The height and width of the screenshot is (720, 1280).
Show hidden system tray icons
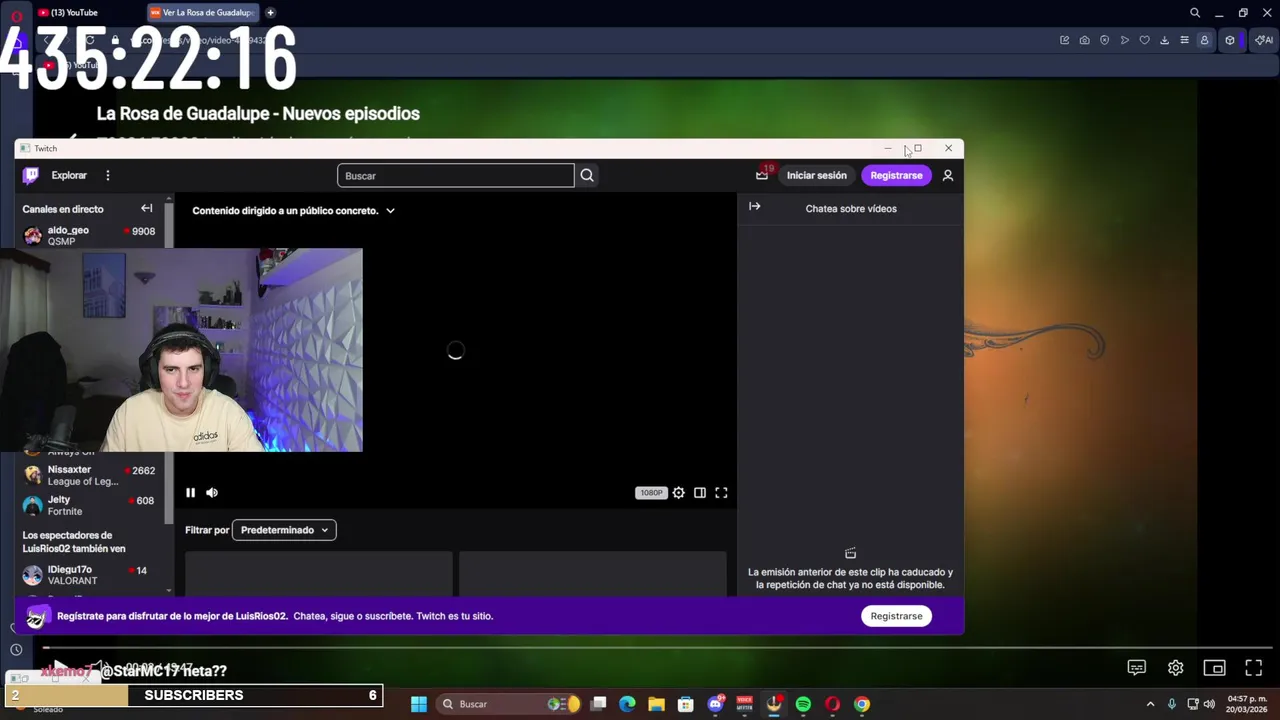pos(1150,704)
